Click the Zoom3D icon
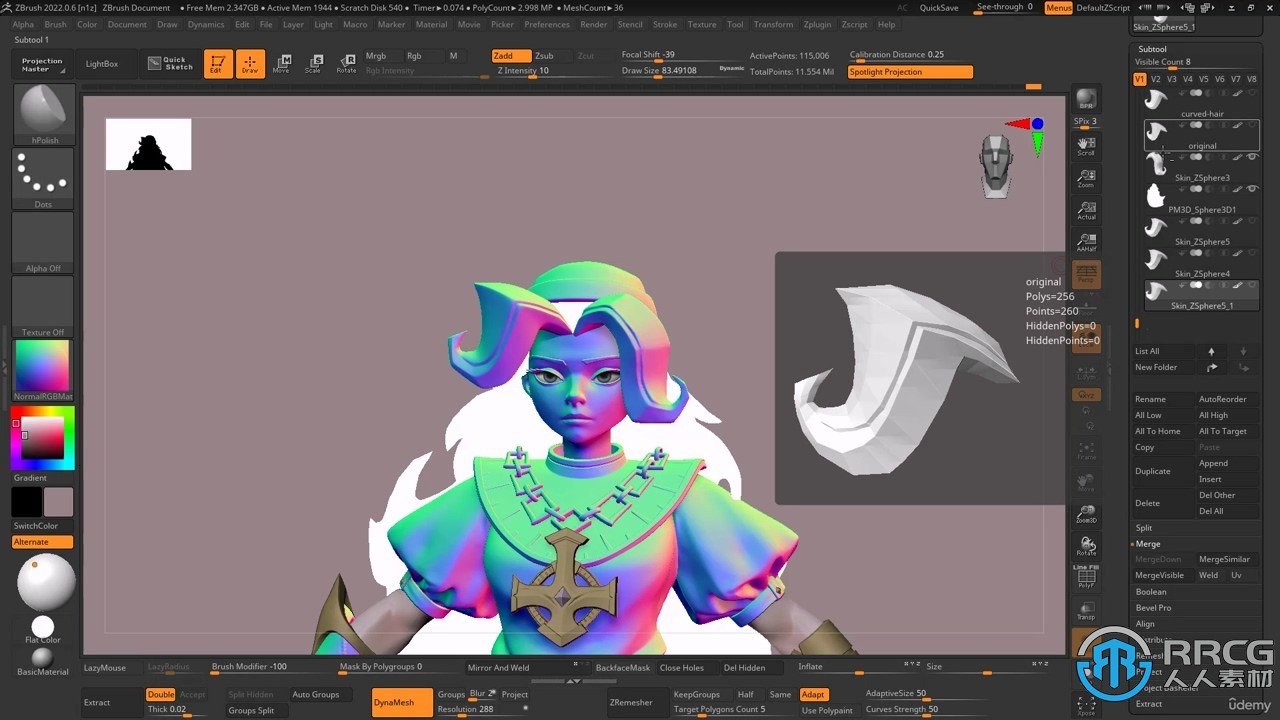 coord(1086,514)
